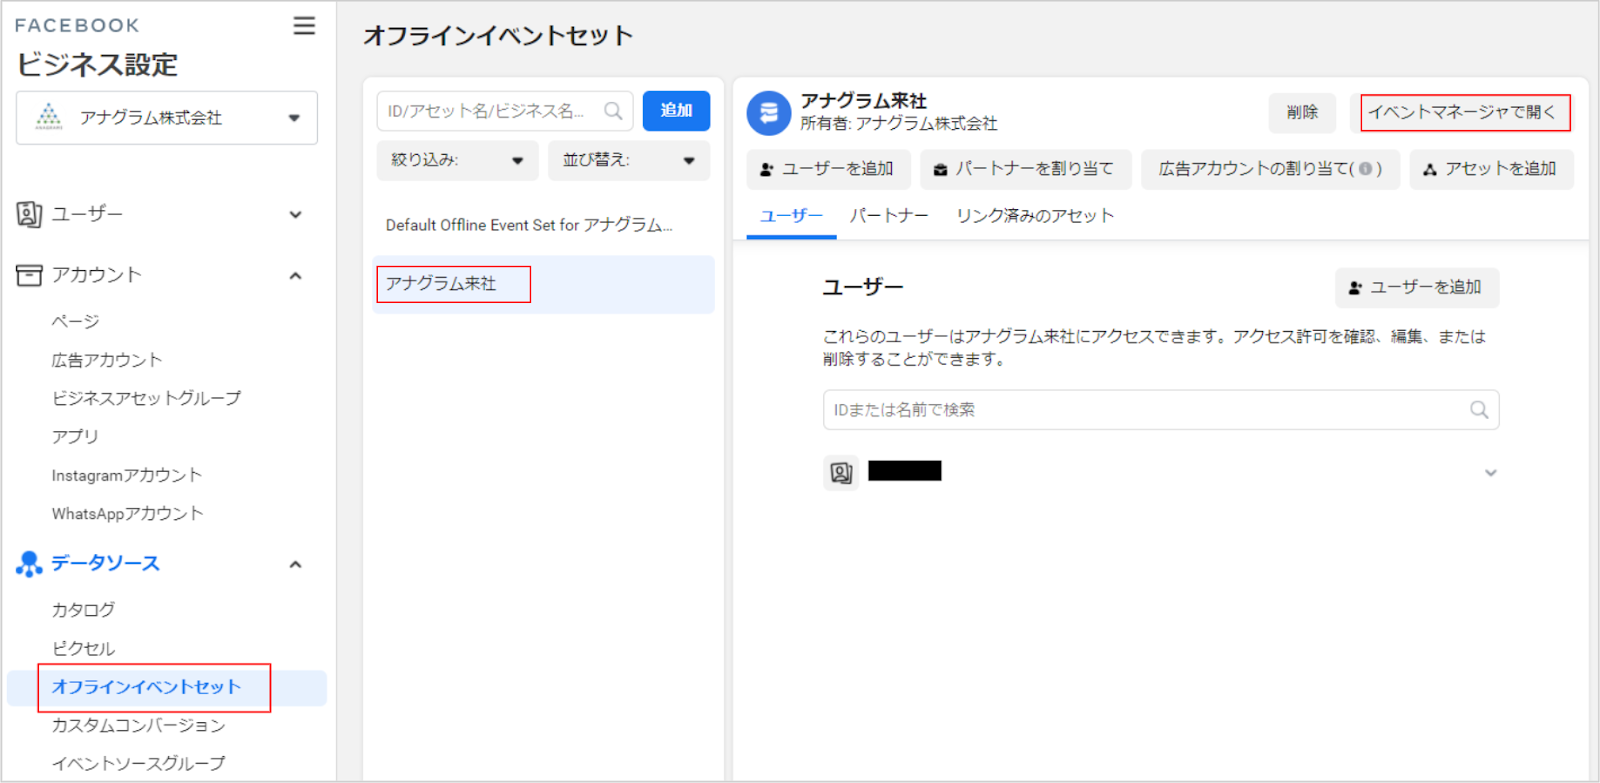Click magnifier icon in ID/name search field

coord(1479,410)
